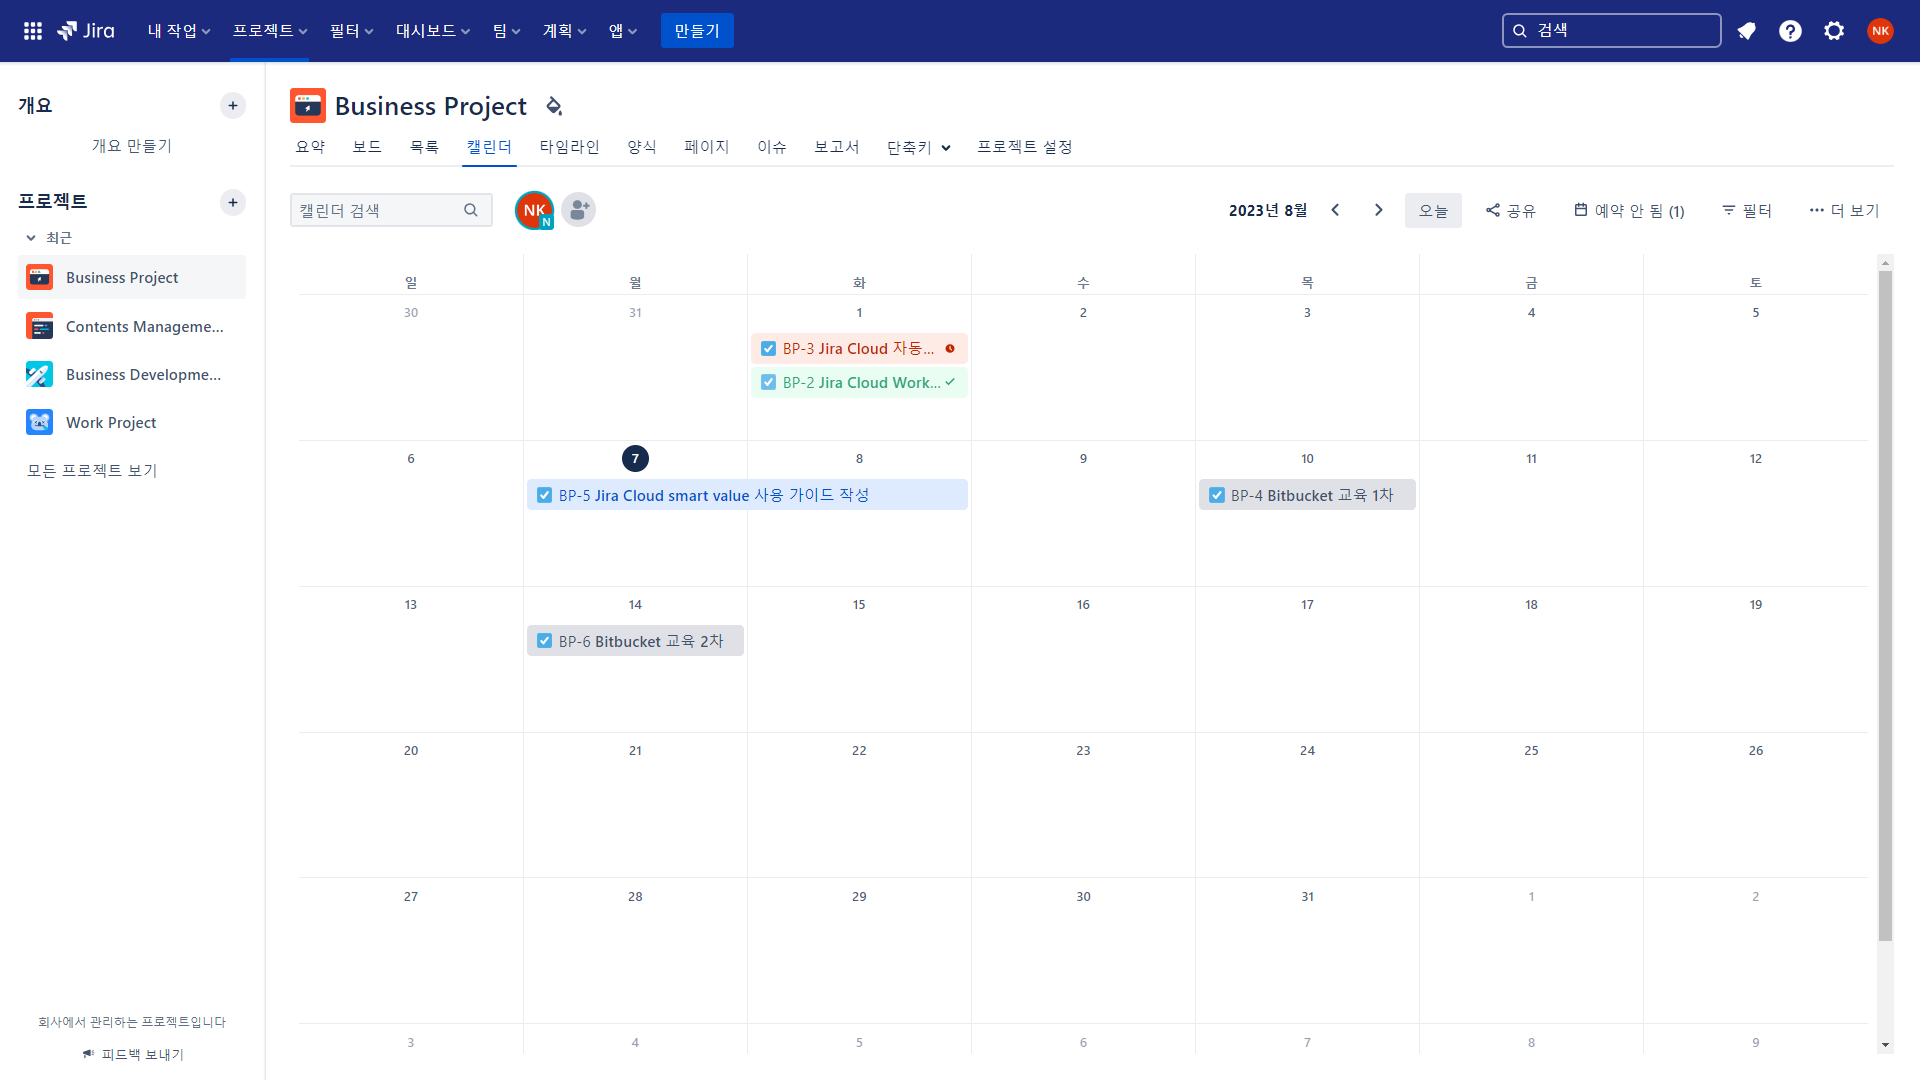This screenshot has width=1920, height=1080.
Task: Switch to the 타임라인 tab
Action: click(569, 146)
